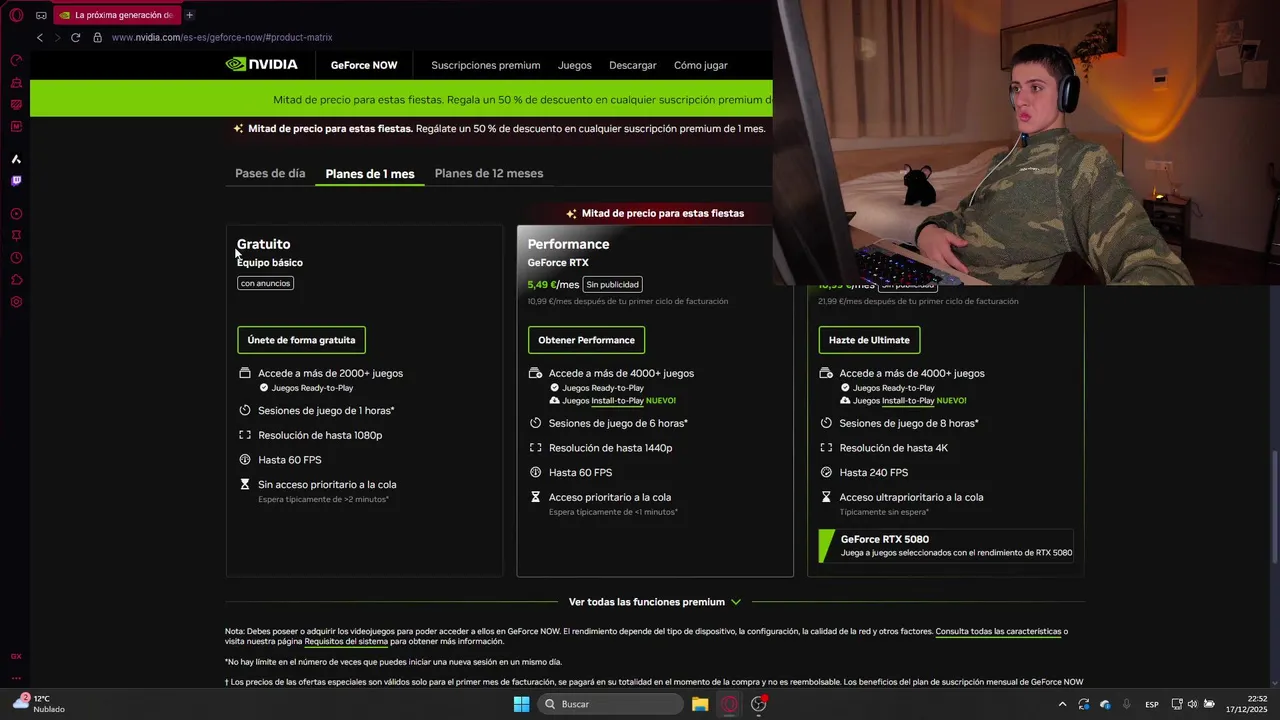Open the volume control in system tray
Viewport: 1280px width, 720px height.
[x=1192, y=704]
